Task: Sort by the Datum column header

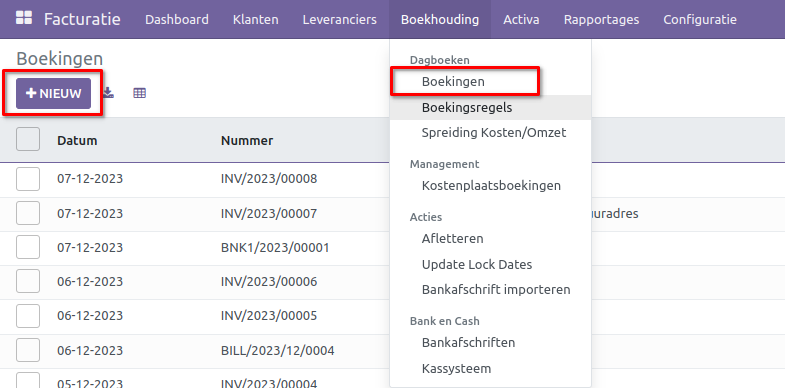Action: (77, 141)
